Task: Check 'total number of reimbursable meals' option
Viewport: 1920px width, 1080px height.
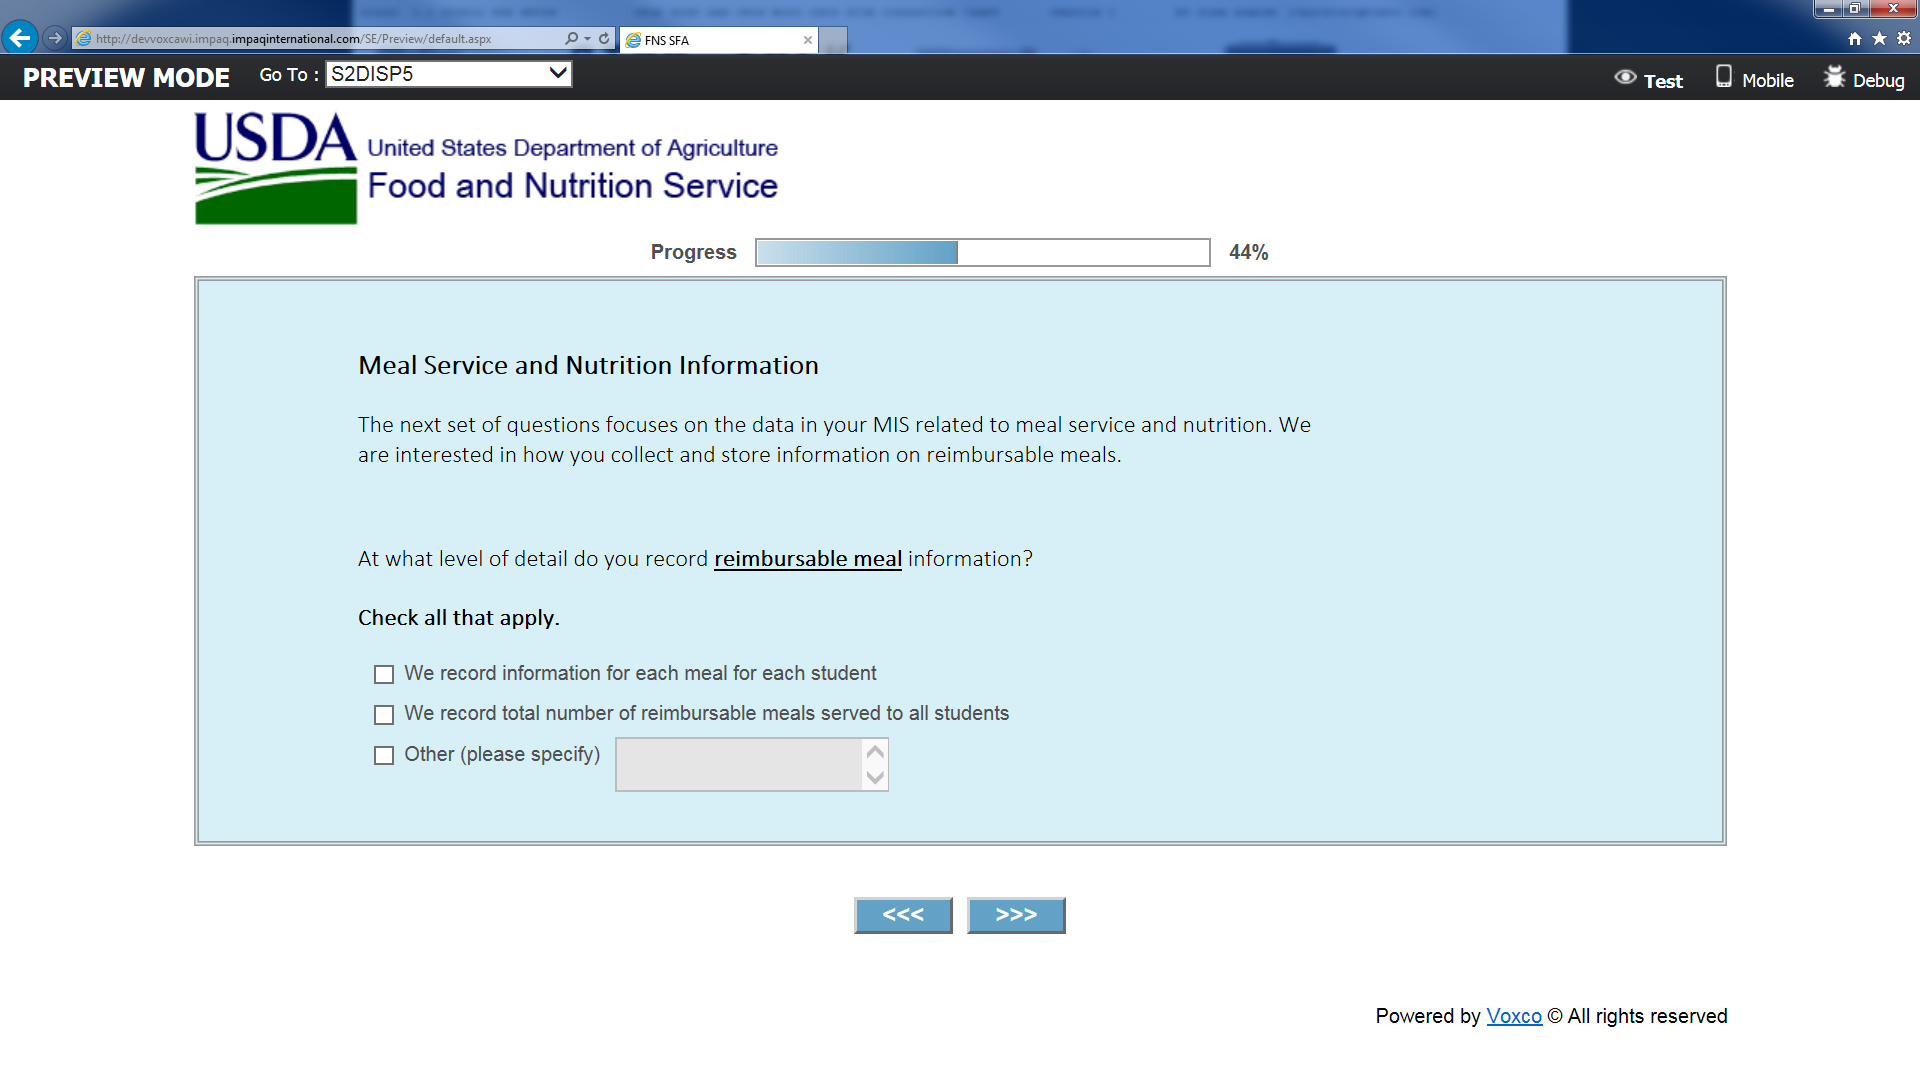Action: click(384, 715)
